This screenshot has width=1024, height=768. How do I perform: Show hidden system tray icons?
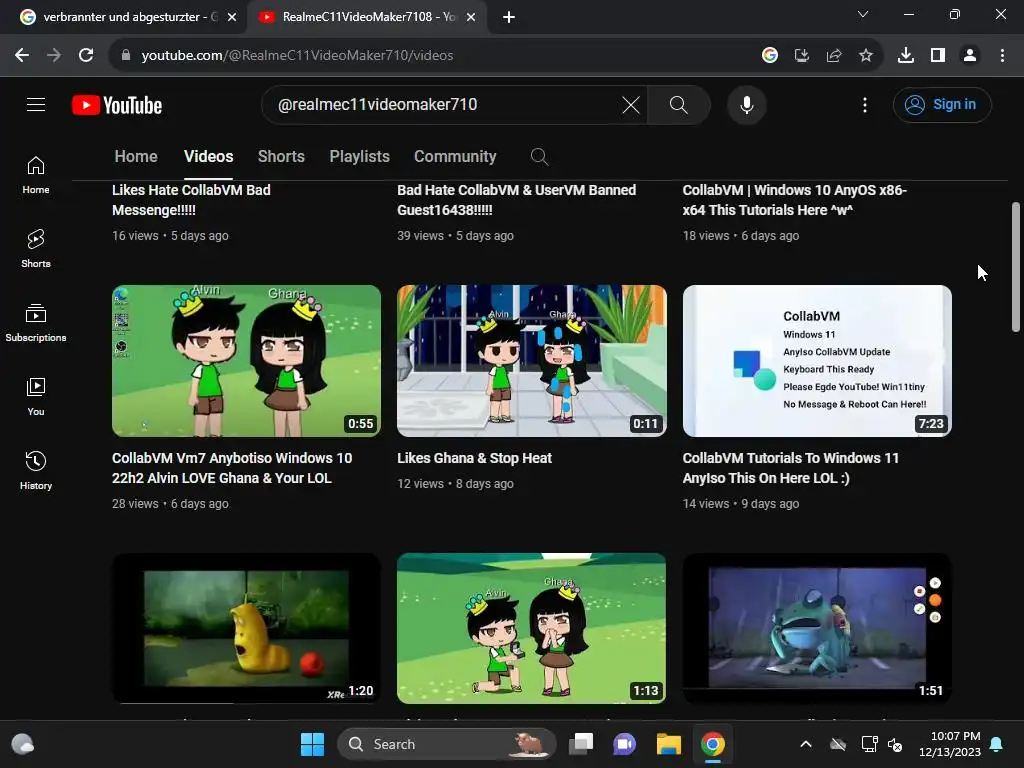coord(806,744)
